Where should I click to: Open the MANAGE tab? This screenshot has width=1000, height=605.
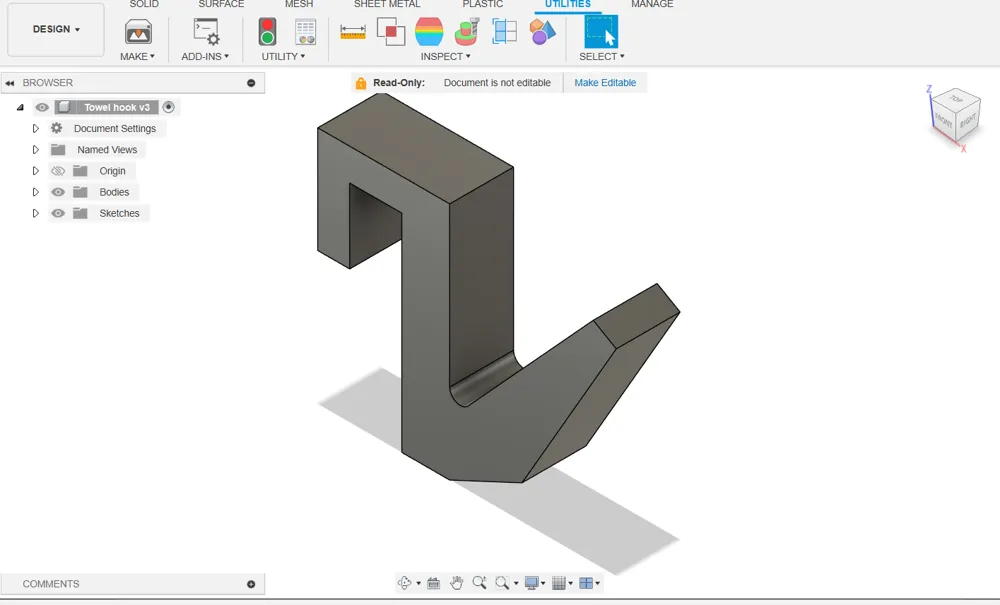click(x=652, y=4)
